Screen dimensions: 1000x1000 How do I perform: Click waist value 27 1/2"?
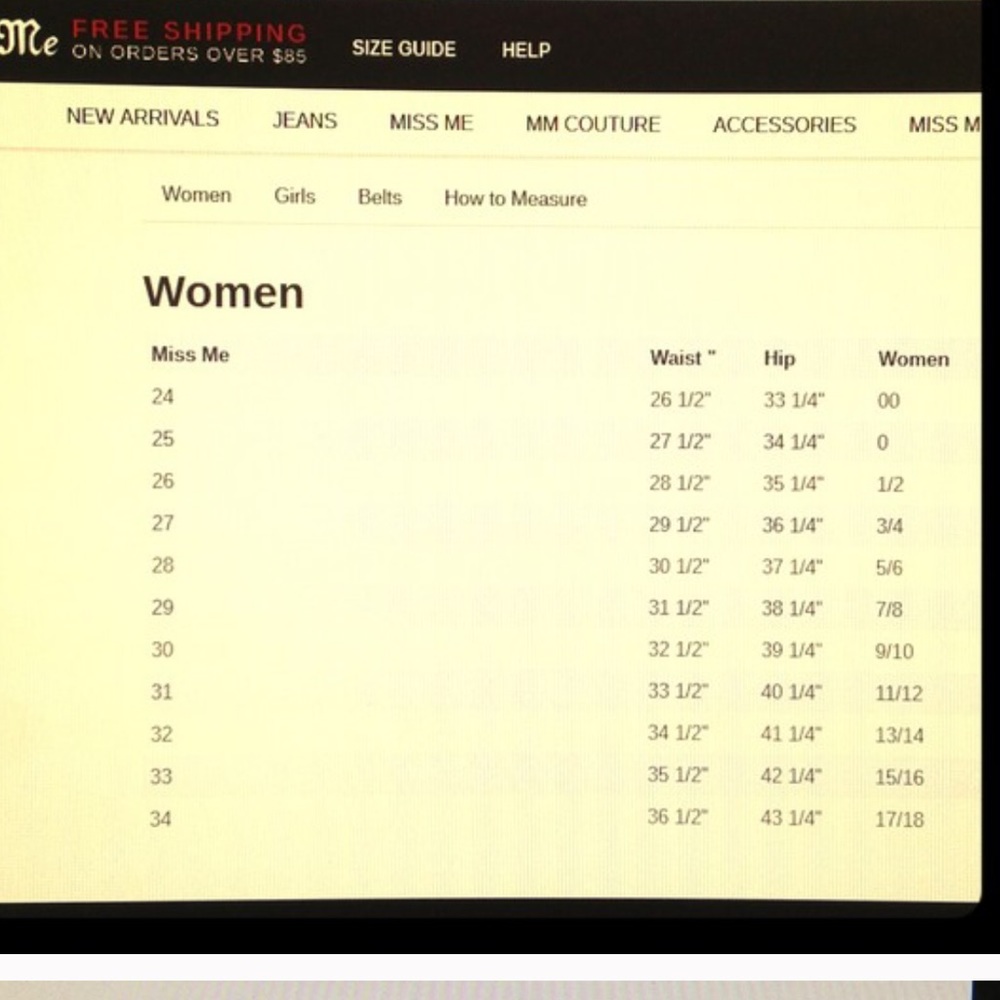pyautogui.click(x=680, y=441)
